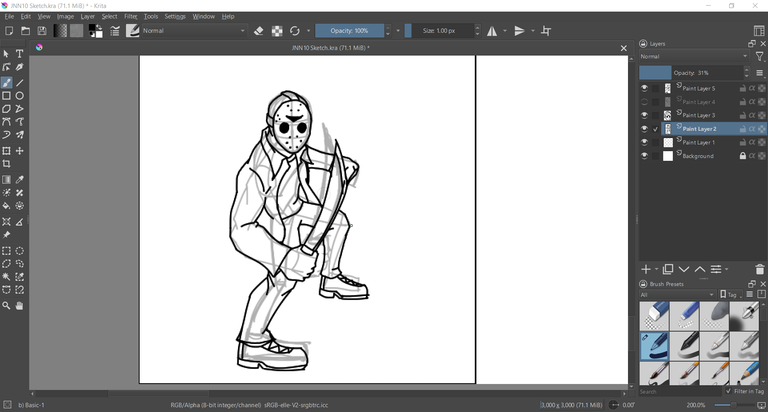This screenshot has width=768, height=412.
Task: Delete the layer with trash icon
Action: click(x=760, y=269)
